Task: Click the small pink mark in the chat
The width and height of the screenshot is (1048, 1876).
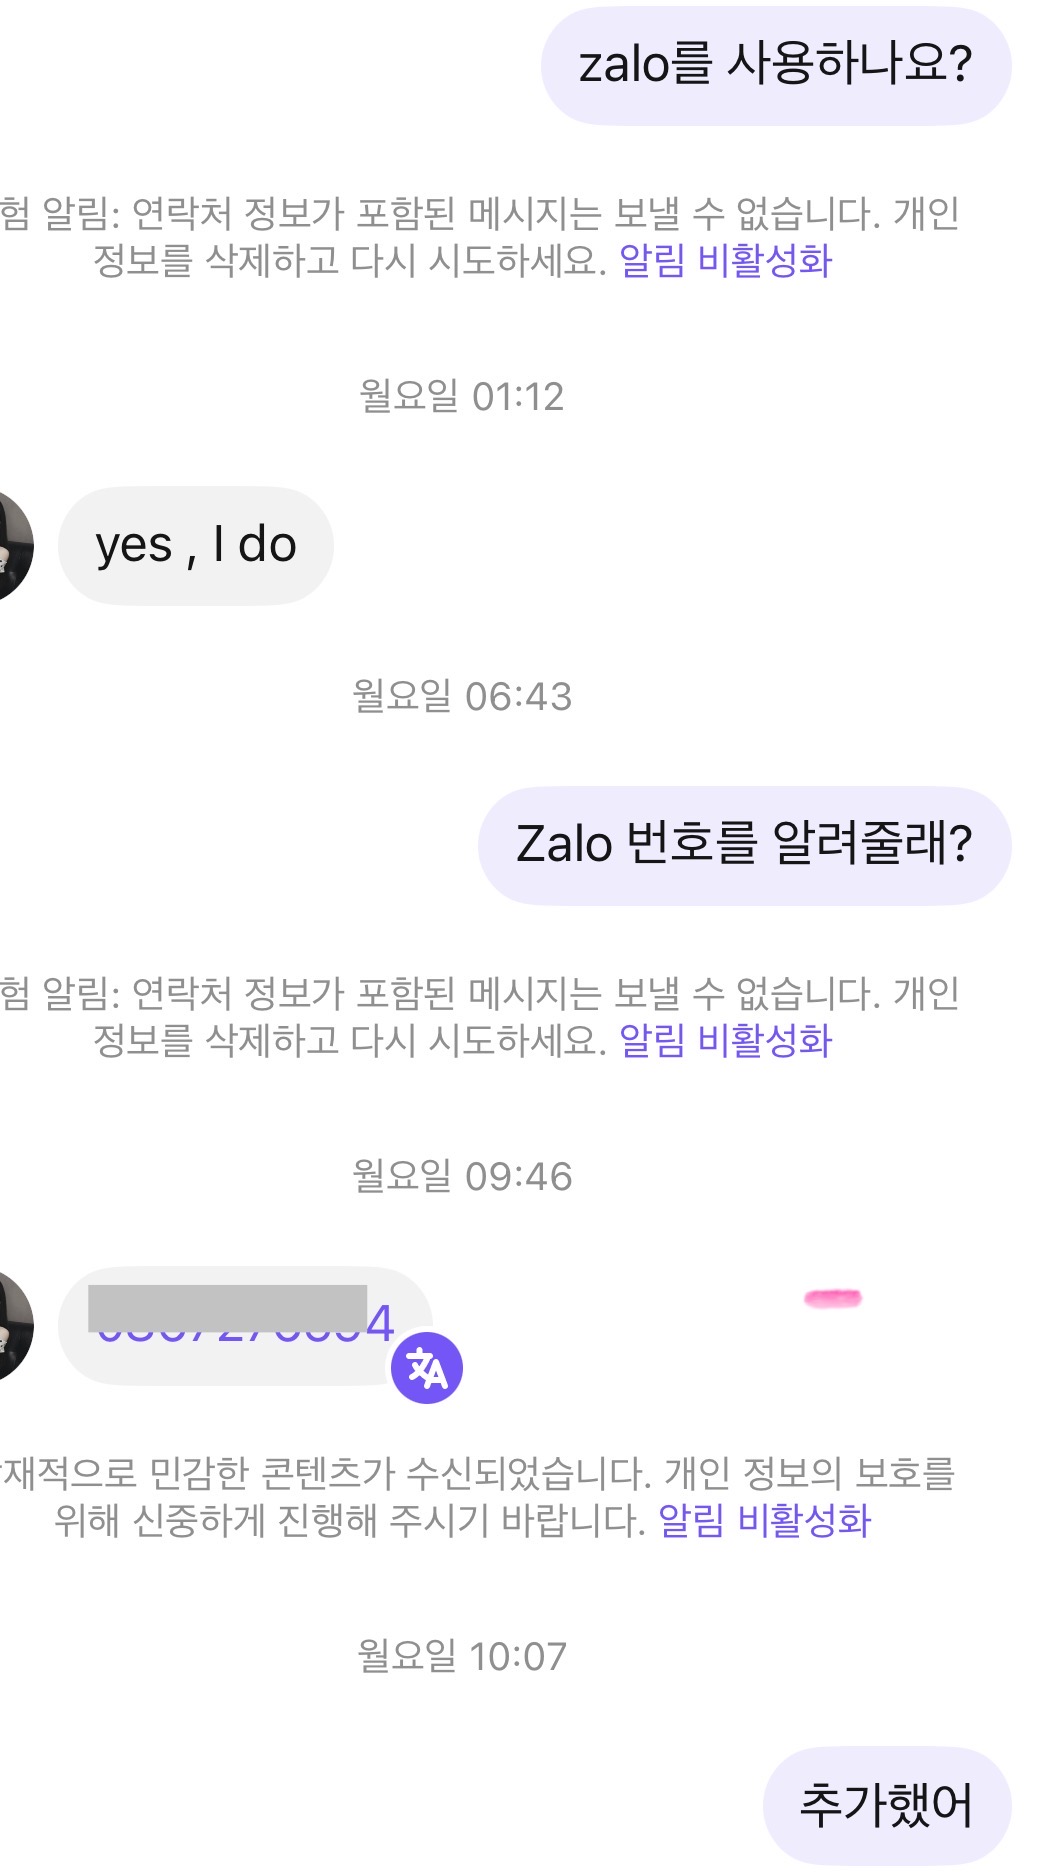Action: click(x=832, y=1298)
